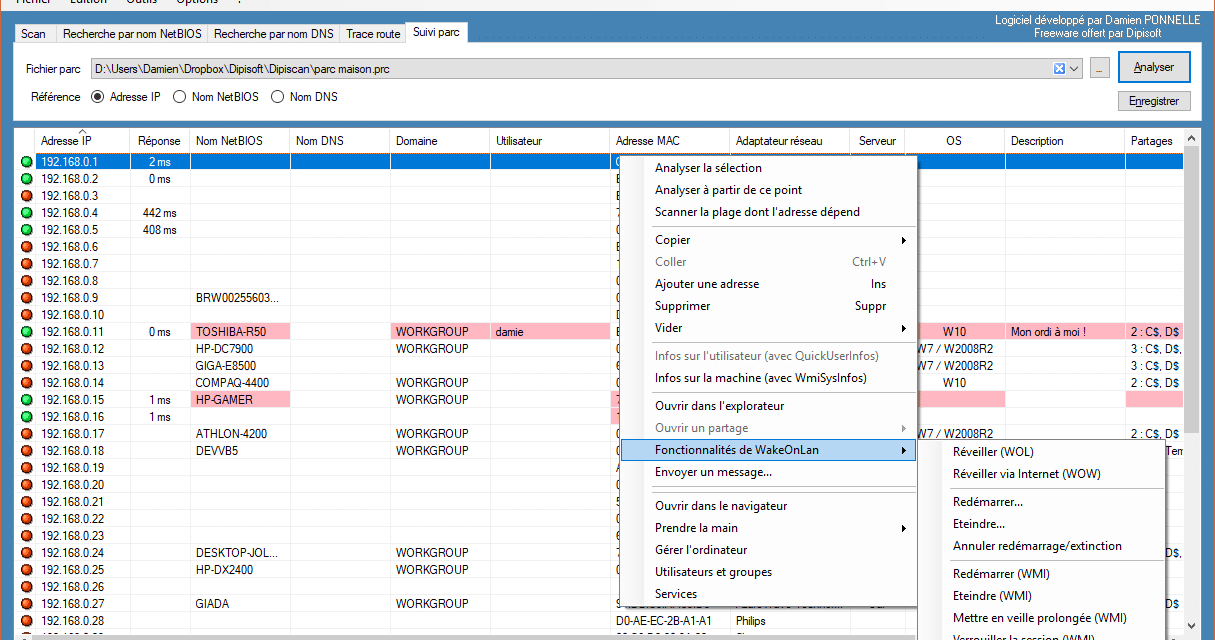
Task: Click green status icon for 192.168.0.1
Action: coord(25,161)
